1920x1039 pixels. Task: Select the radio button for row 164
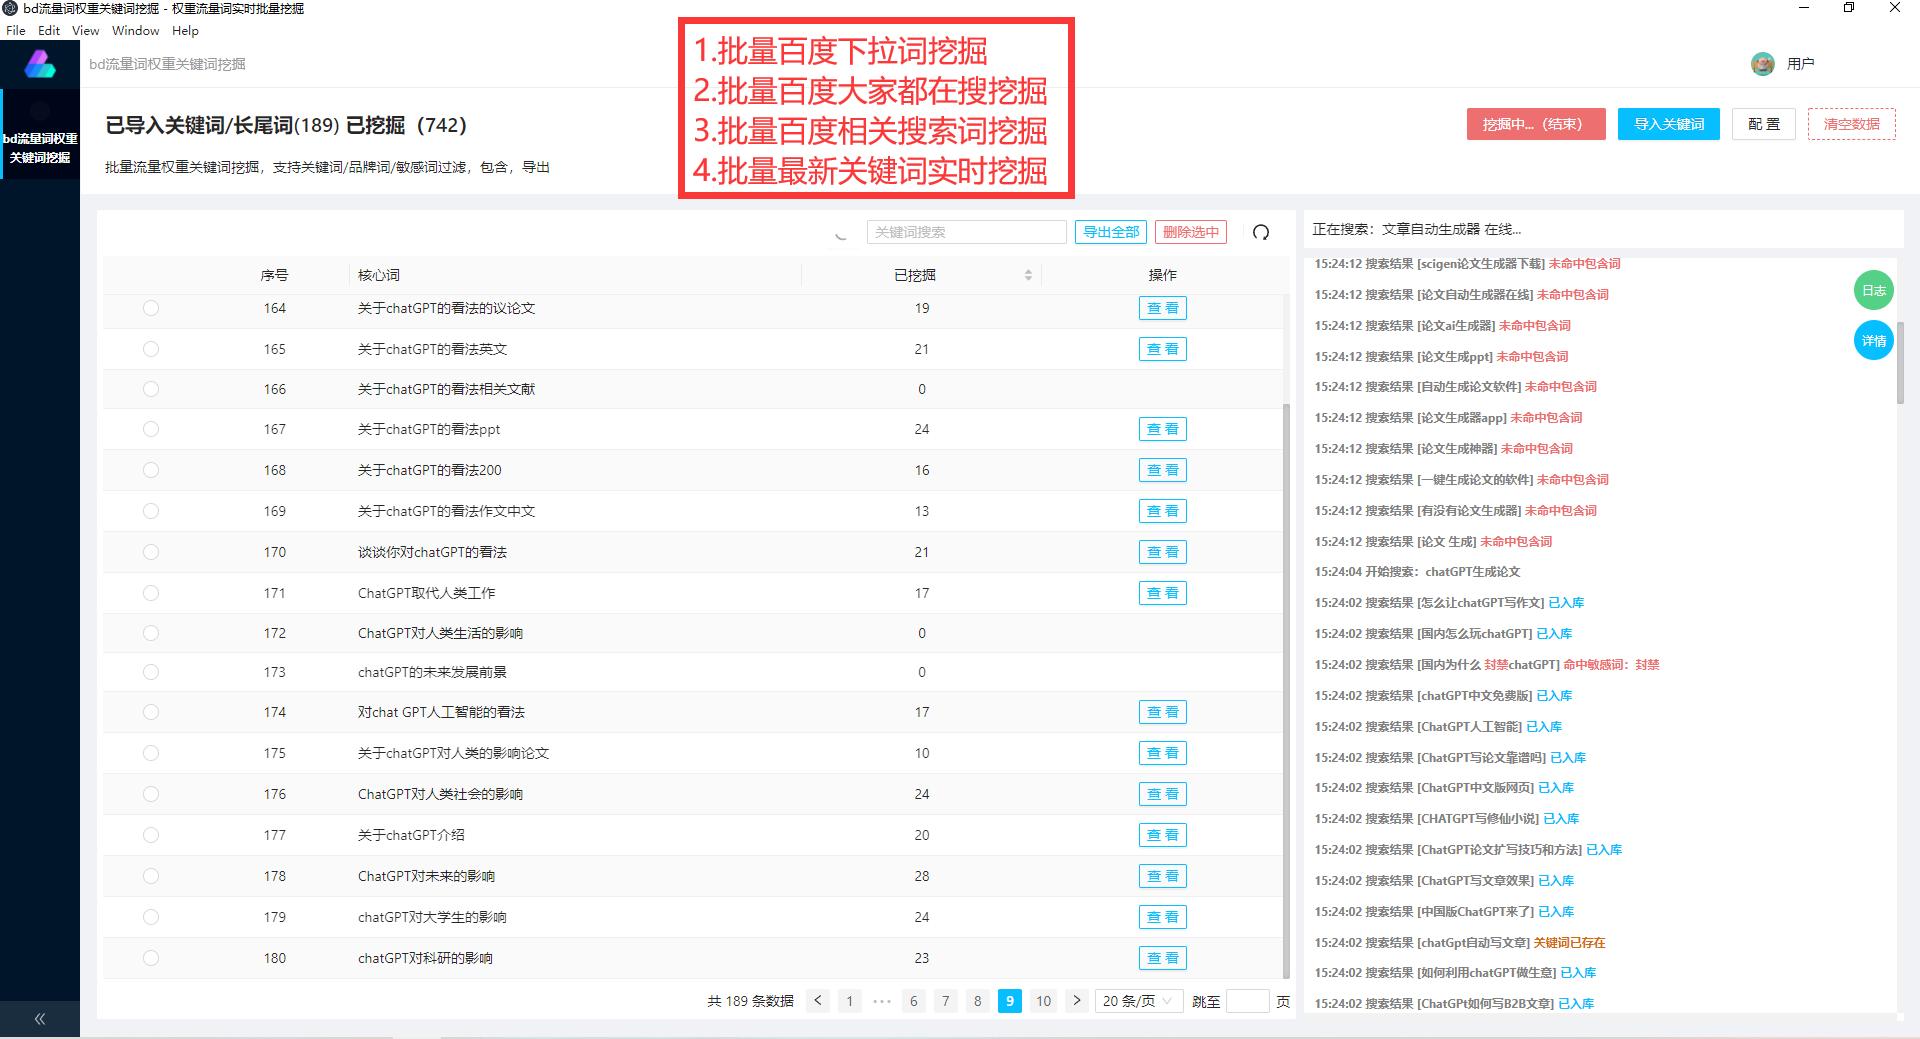coord(151,308)
